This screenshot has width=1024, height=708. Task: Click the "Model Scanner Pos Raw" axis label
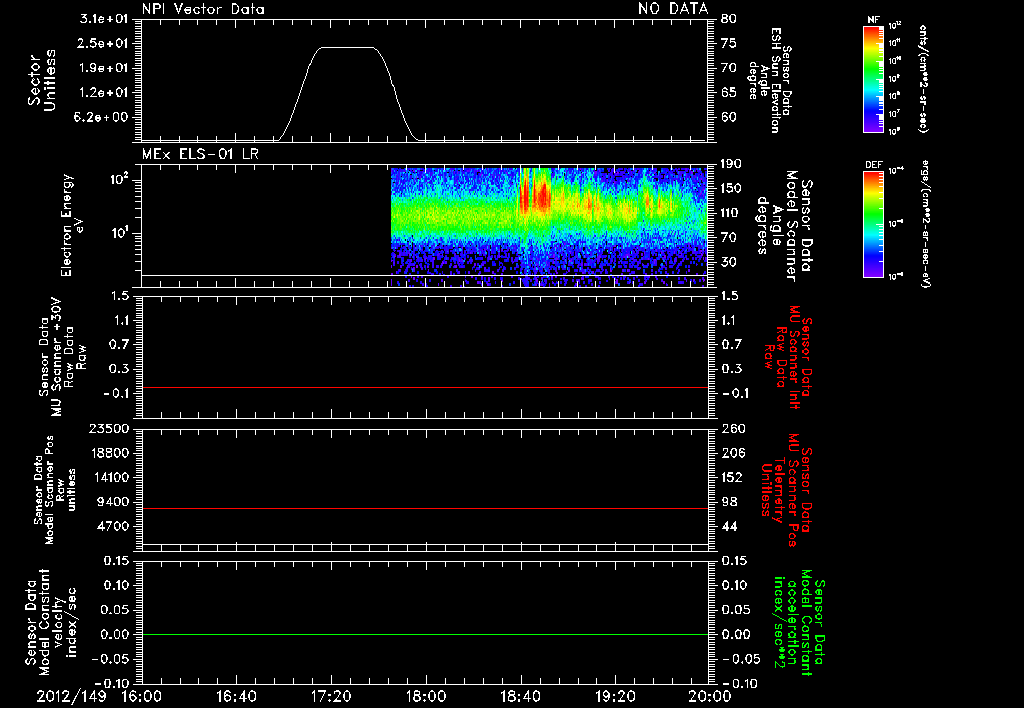pos(55,490)
